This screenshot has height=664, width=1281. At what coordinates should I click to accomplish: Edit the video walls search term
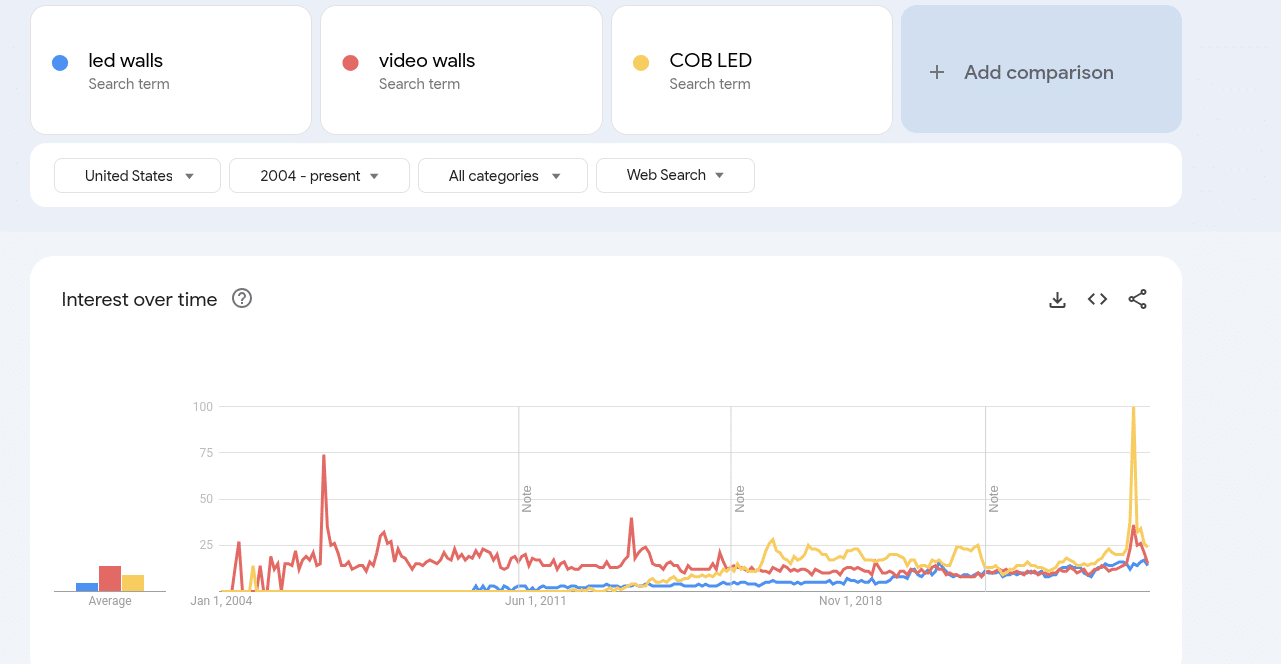427,61
